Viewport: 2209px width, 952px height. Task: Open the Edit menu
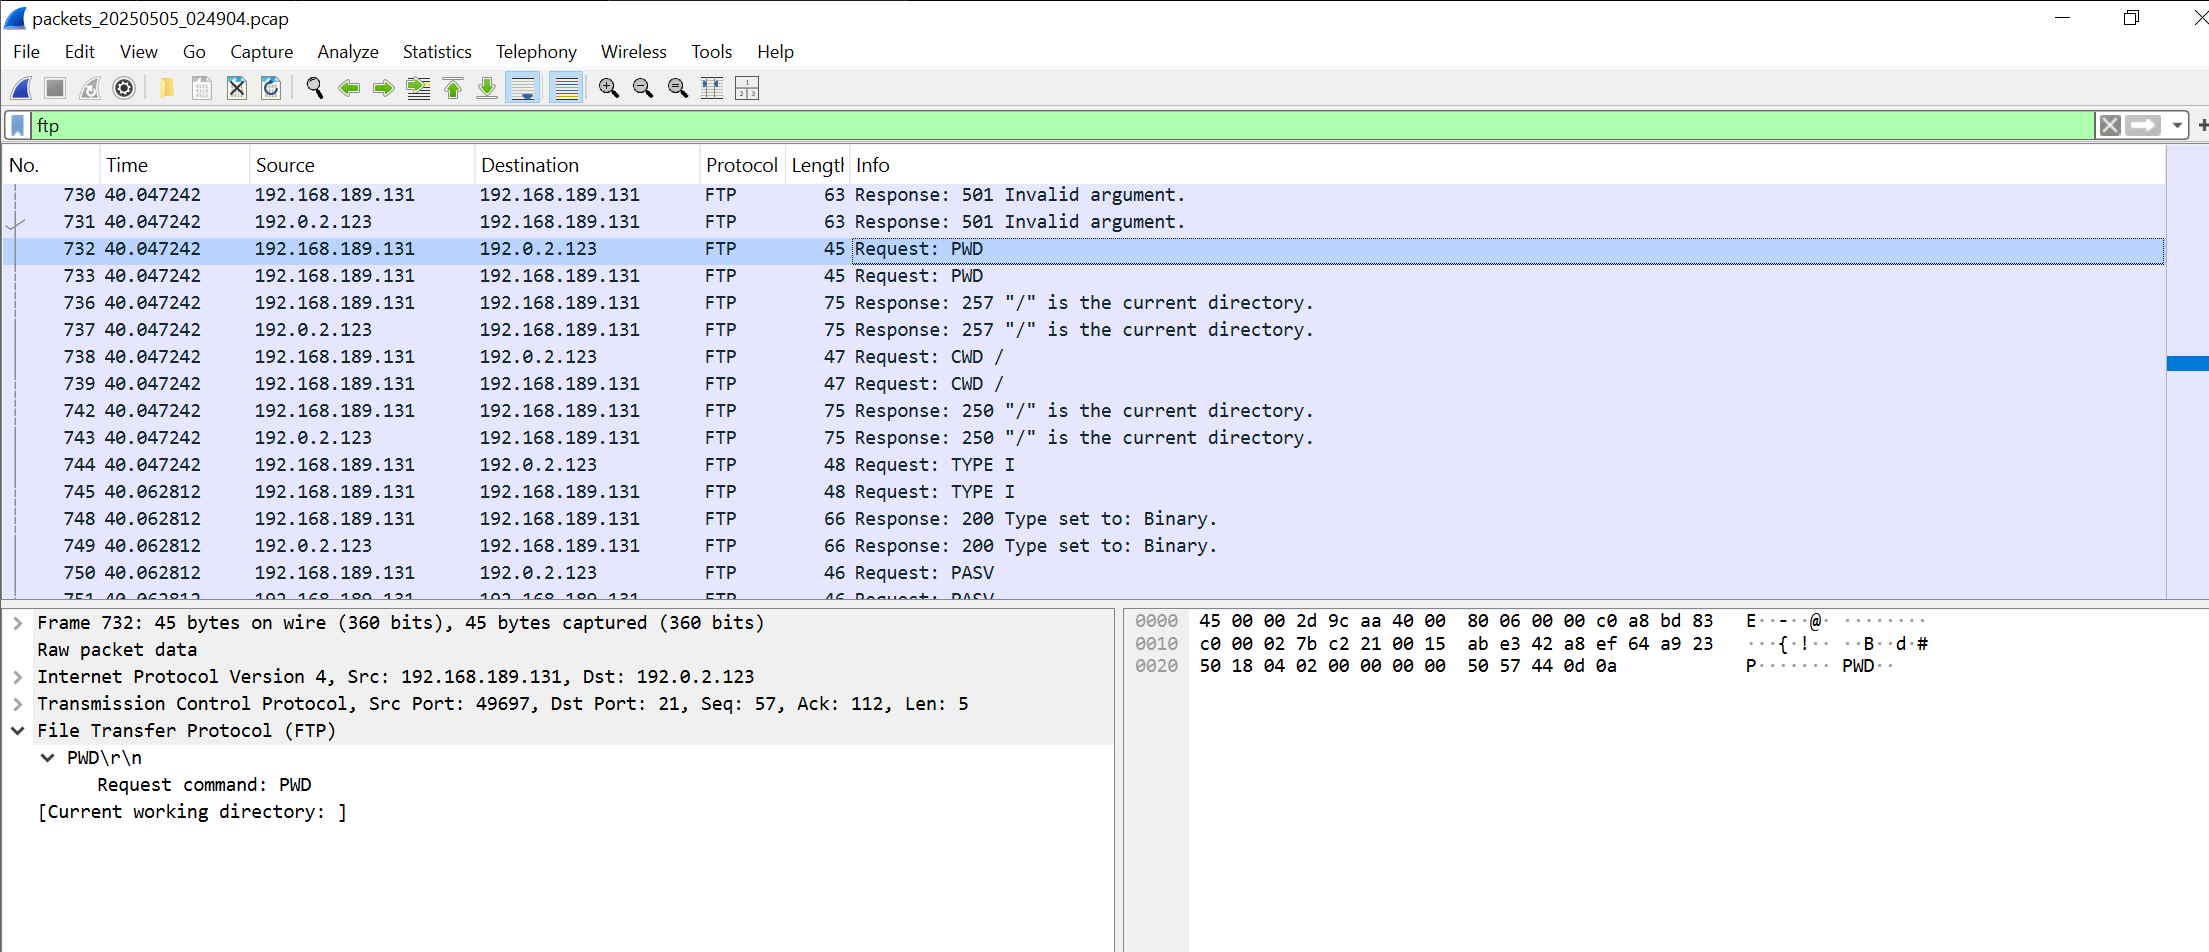(x=80, y=52)
